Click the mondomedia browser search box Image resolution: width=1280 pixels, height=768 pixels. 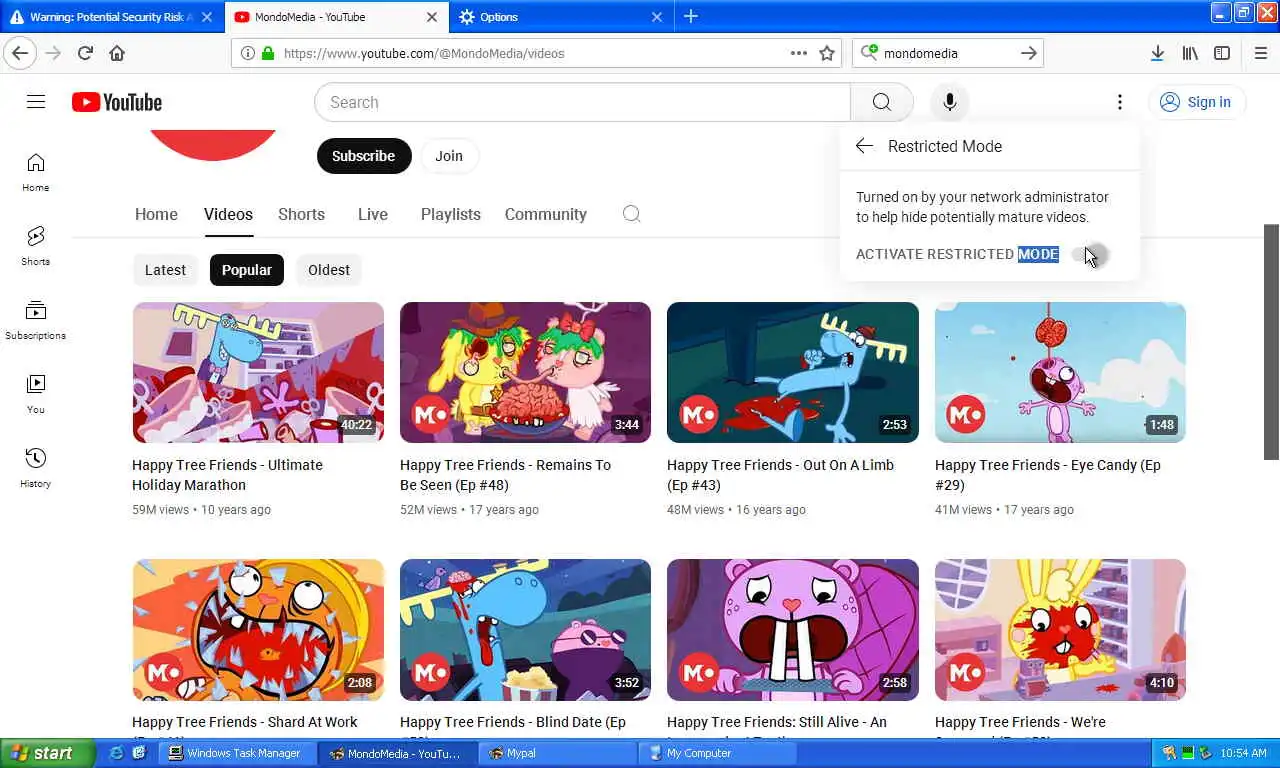(947, 53)
